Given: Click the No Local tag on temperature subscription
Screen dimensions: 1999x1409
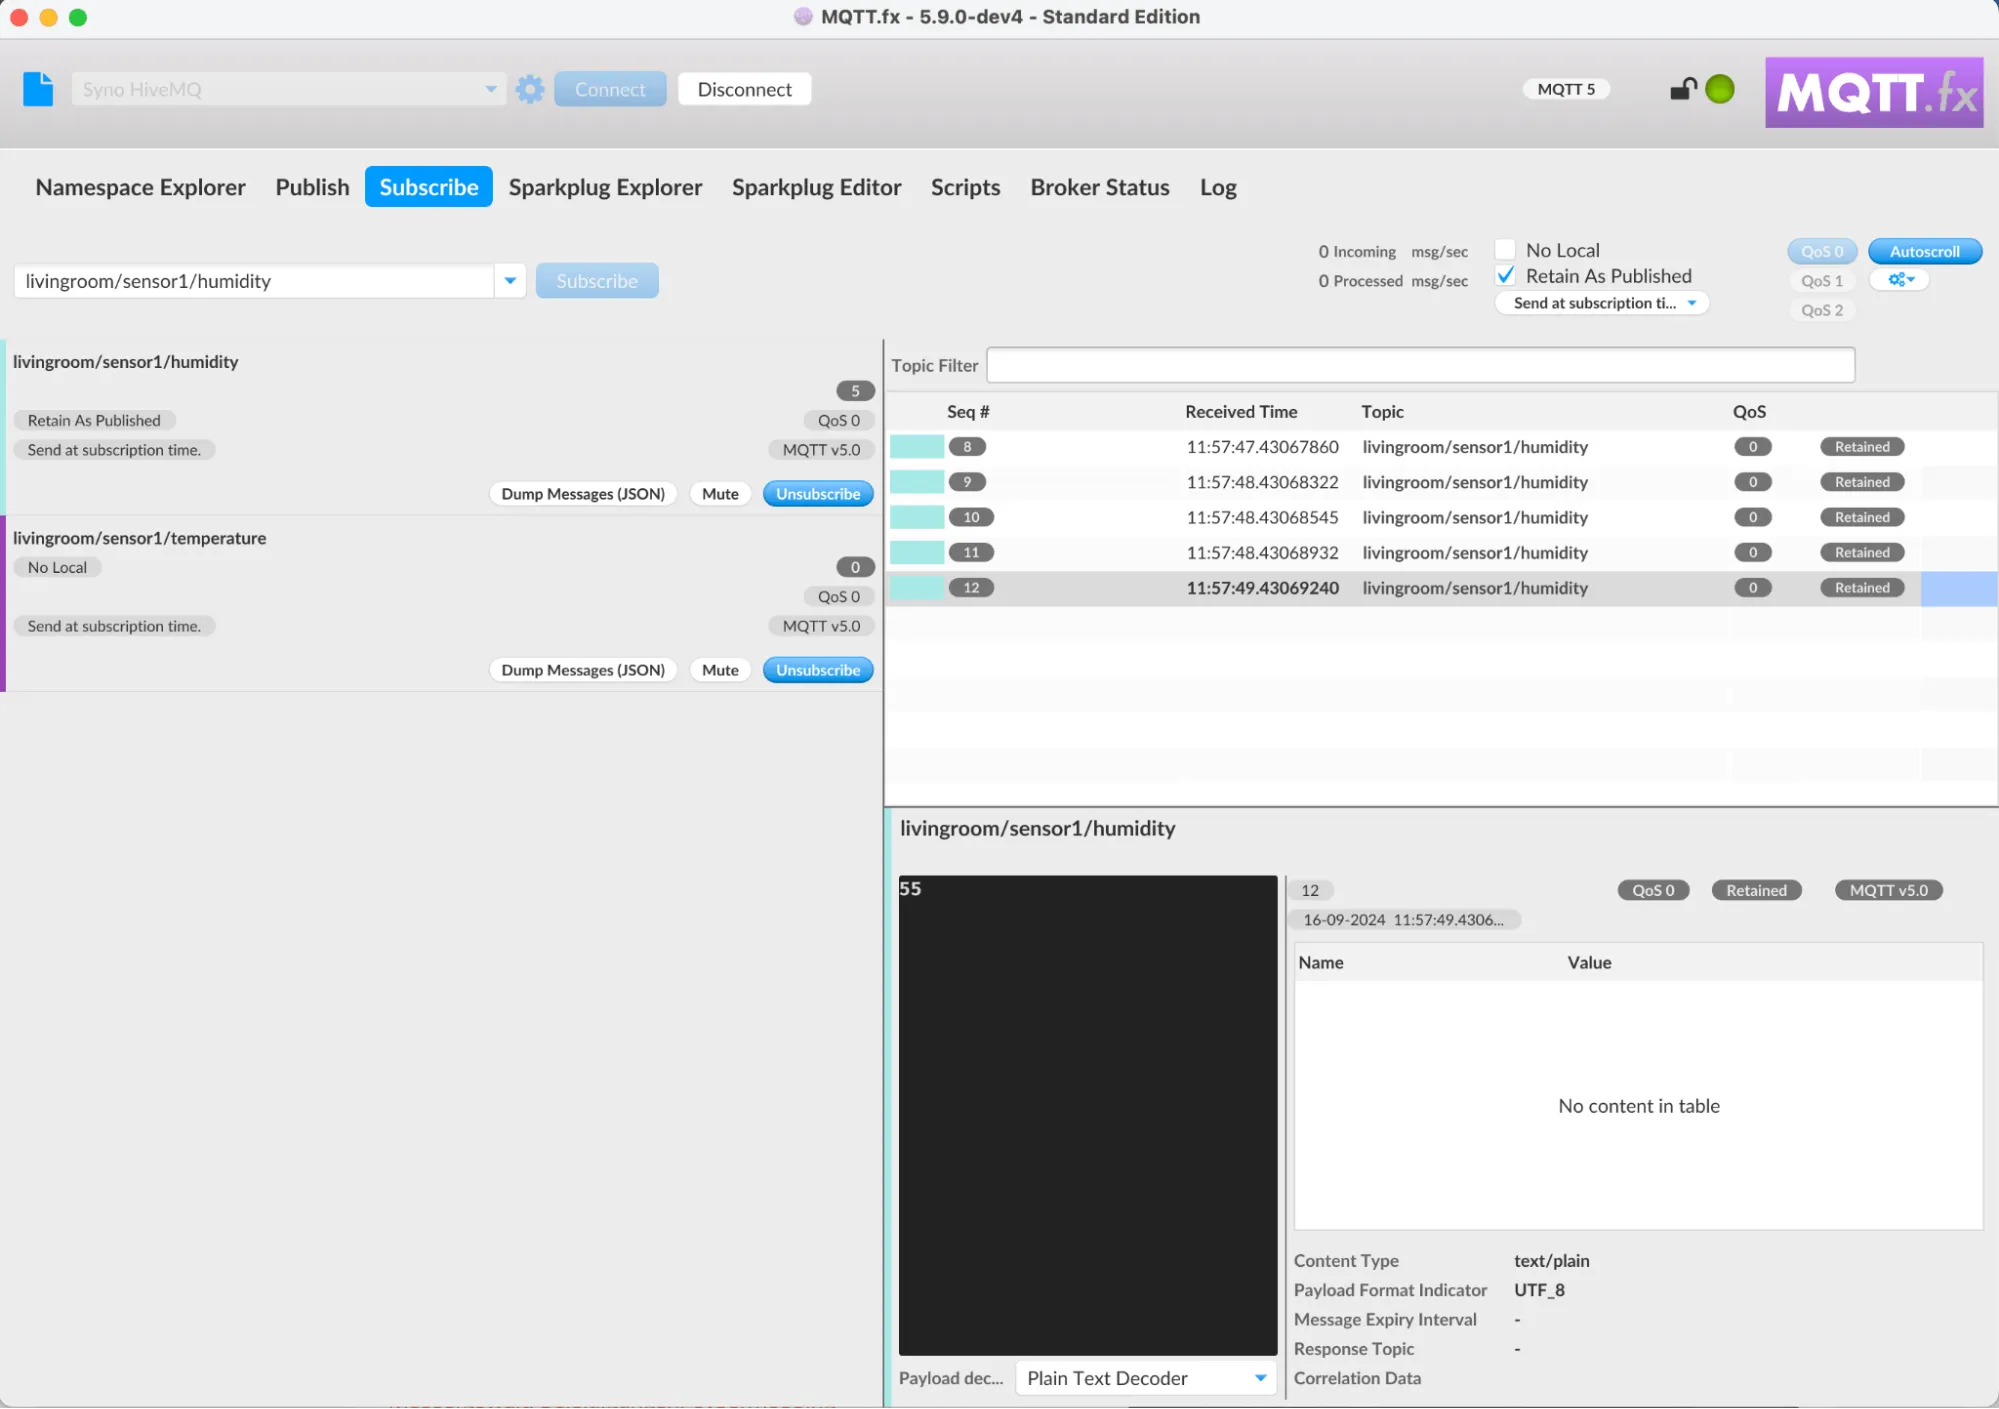Looking at the screenshot, I should click(57, 567).
